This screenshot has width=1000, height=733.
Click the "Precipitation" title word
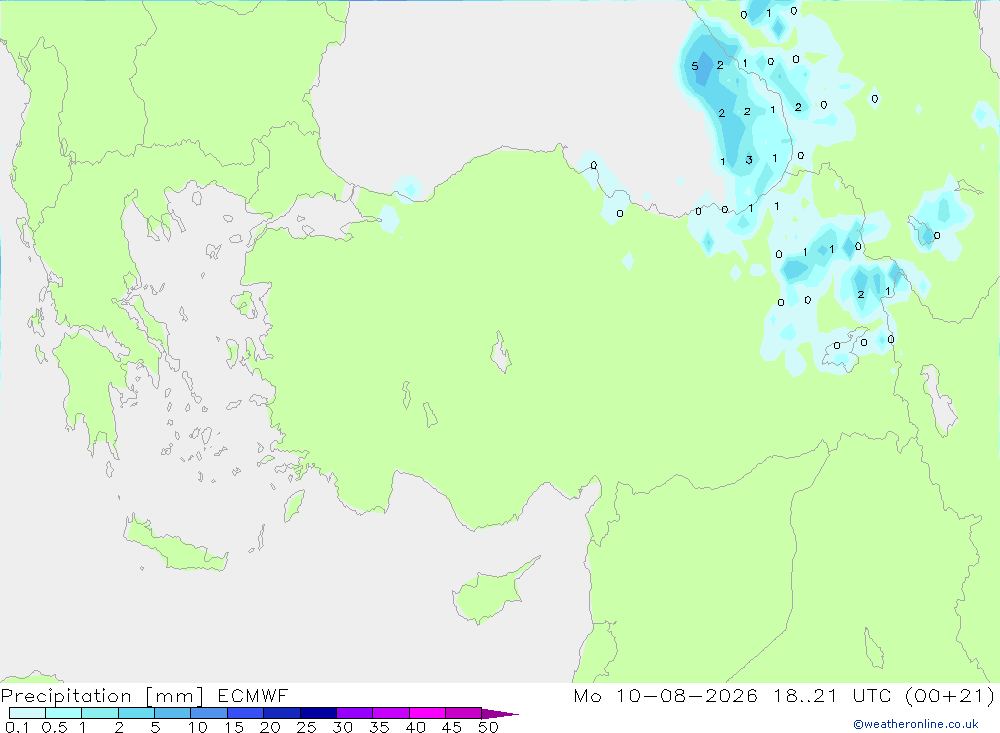pos(66,696)
